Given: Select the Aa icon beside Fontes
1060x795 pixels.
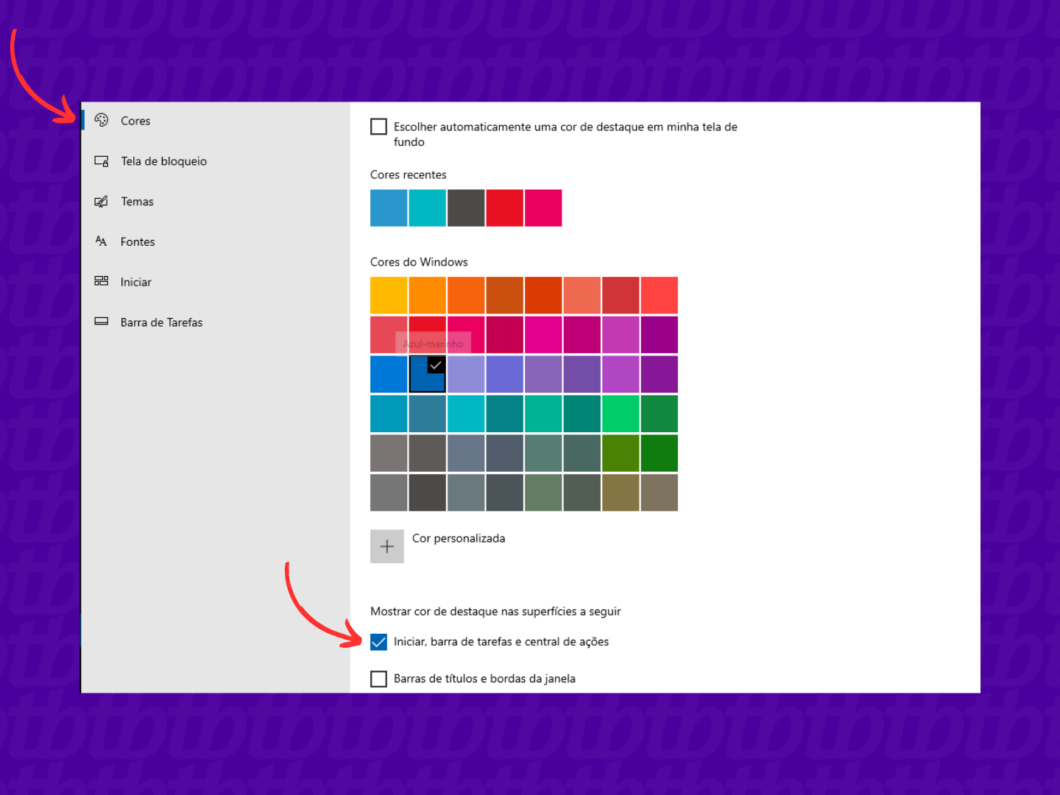Looking at the screenshot, I should (101, 241).
